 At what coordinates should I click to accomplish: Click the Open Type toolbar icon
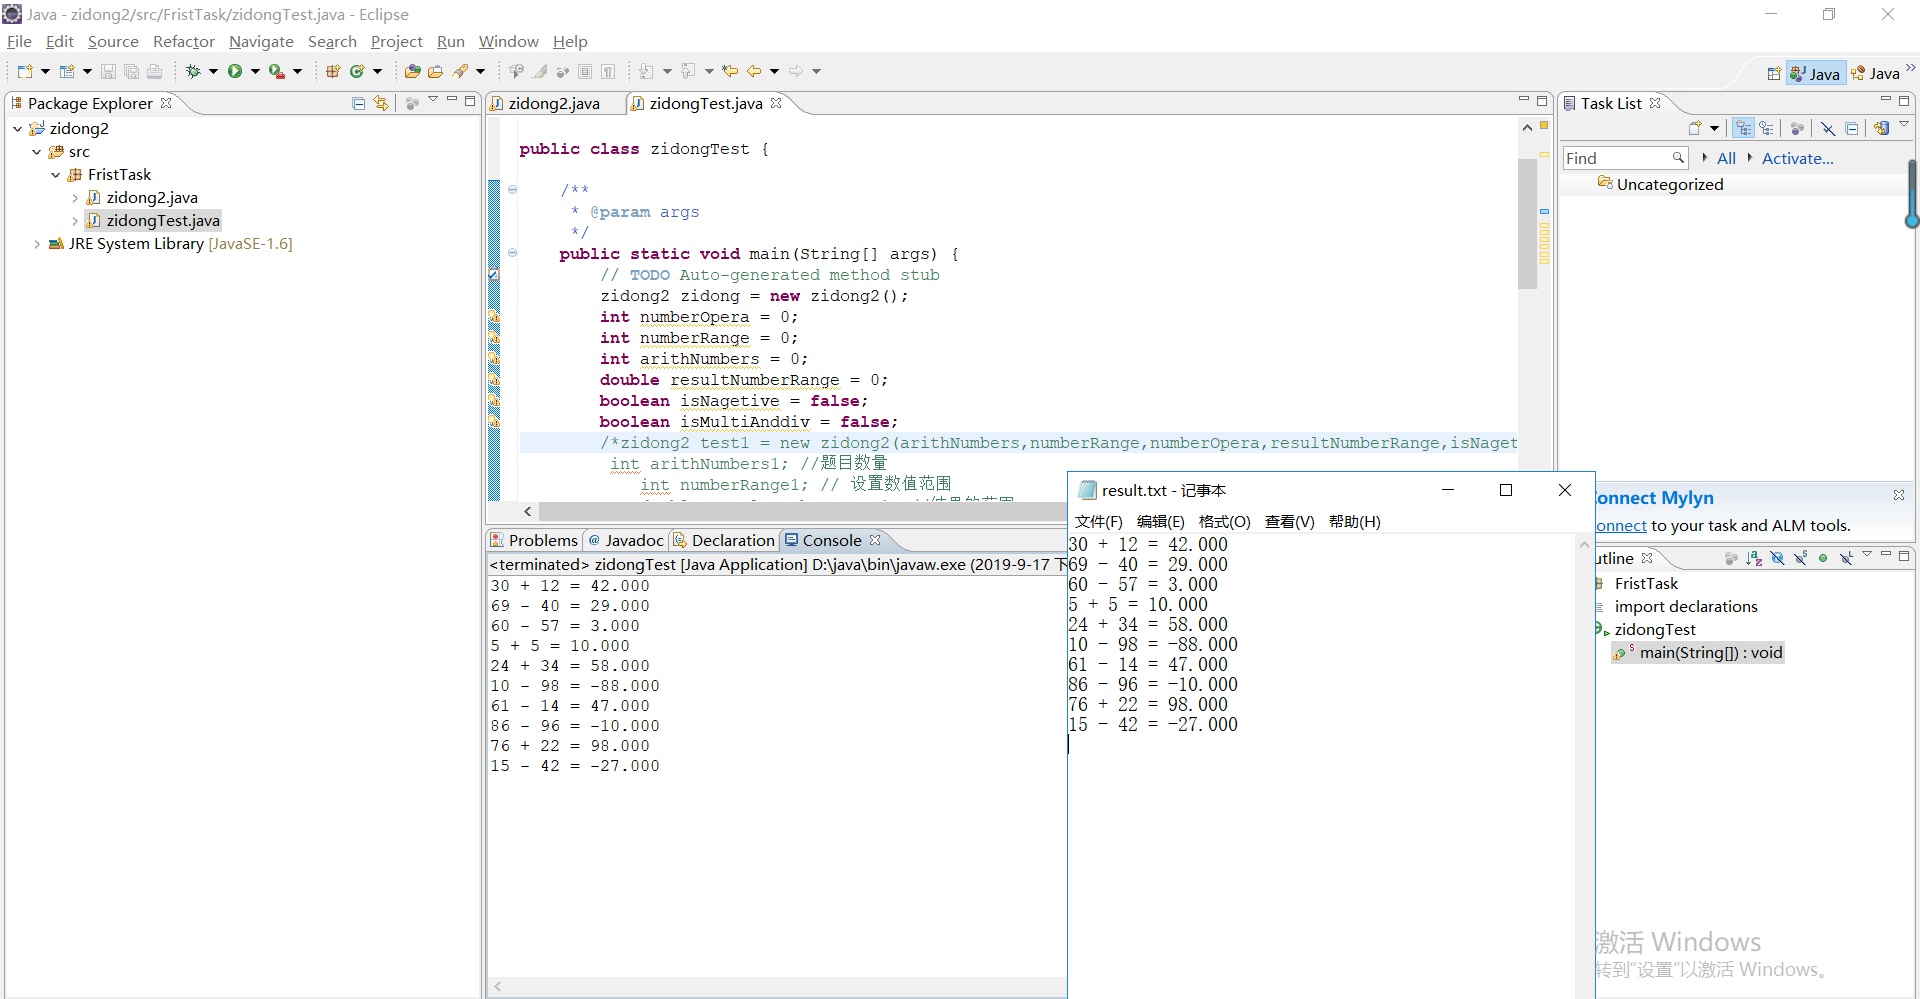[x=412, y=71]
